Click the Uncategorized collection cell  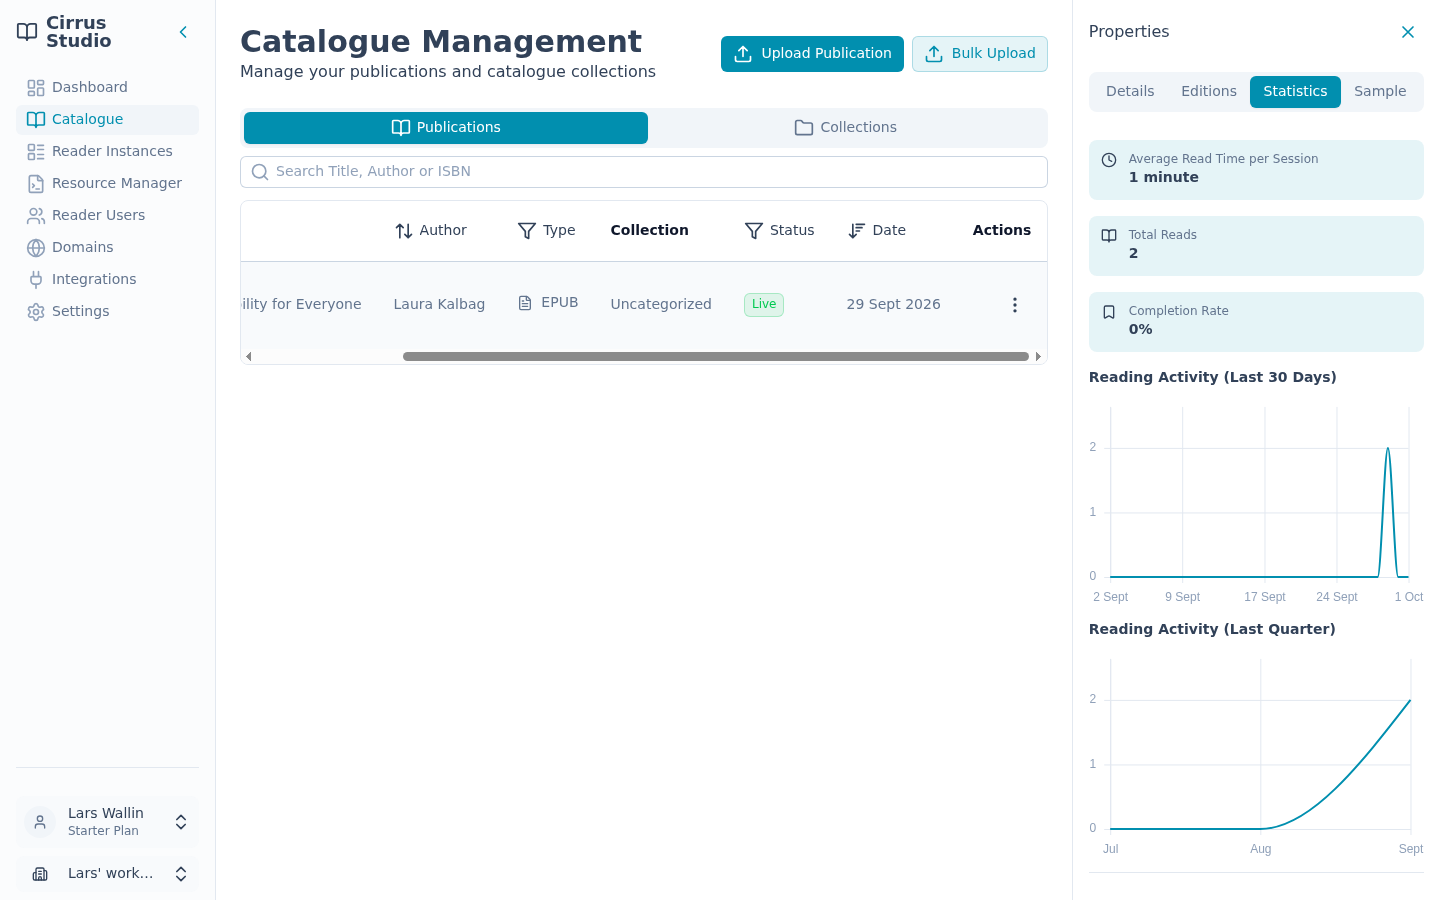coord(661,305)
